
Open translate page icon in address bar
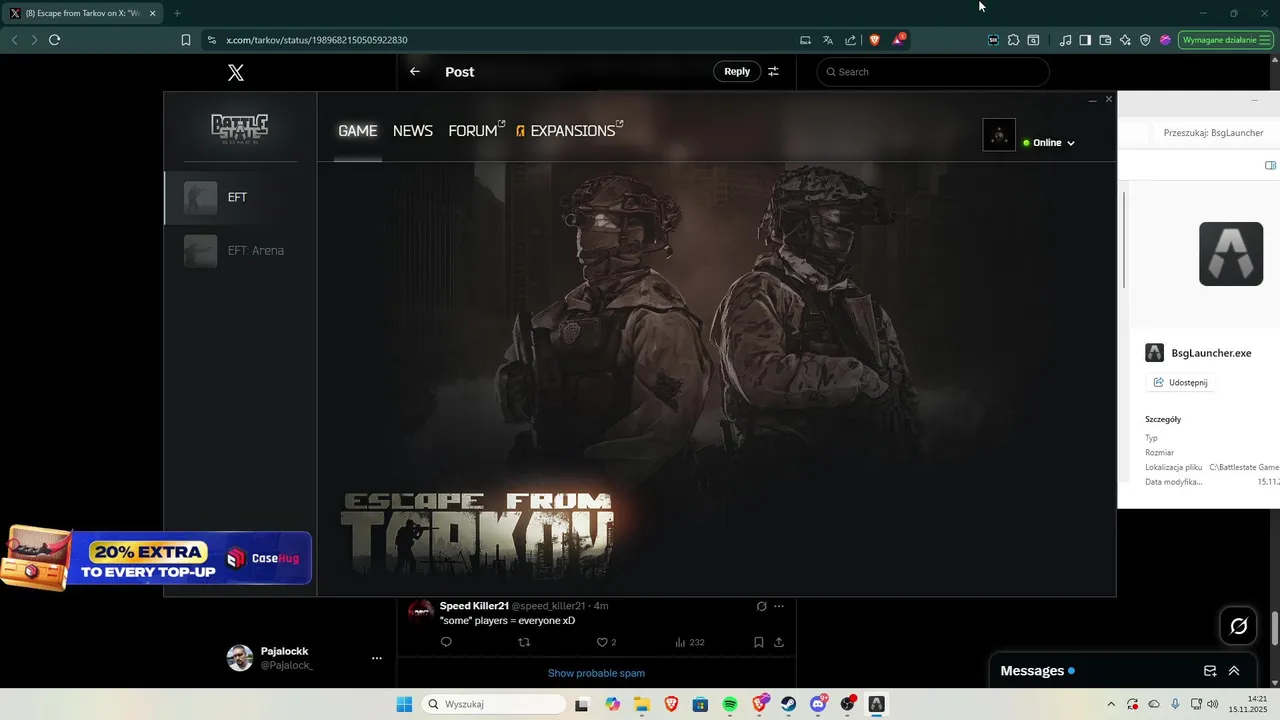click(x=828, y=40)
